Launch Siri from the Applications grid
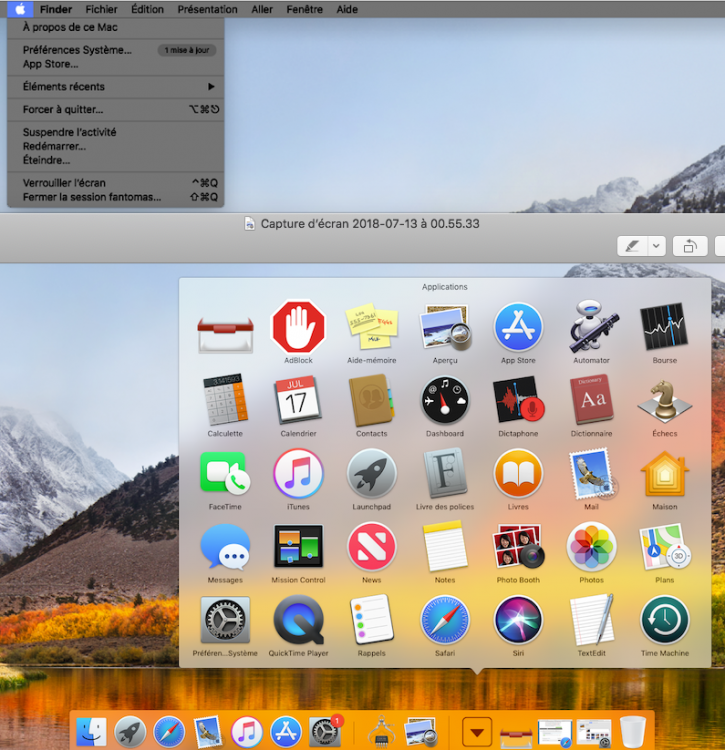This screenshot has height=750, width=725. point(518,620)
